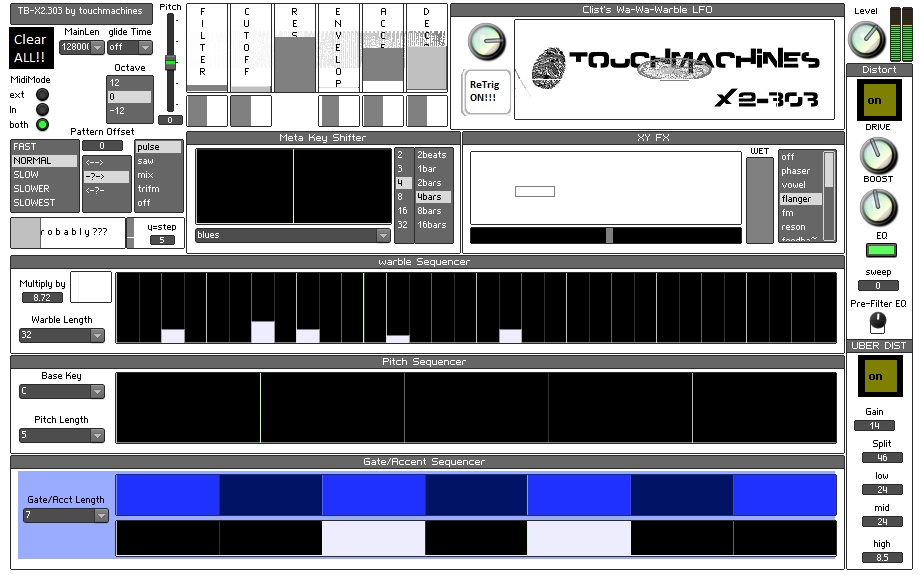Select 2beats in Meta Key Shifter

coord(433,155)
